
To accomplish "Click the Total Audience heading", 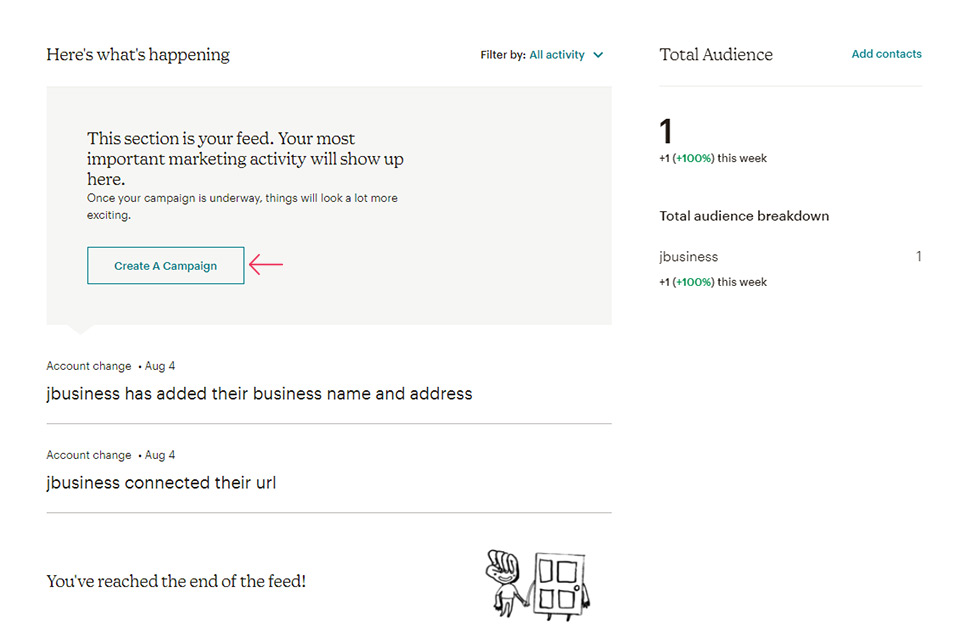I will 716,54.
